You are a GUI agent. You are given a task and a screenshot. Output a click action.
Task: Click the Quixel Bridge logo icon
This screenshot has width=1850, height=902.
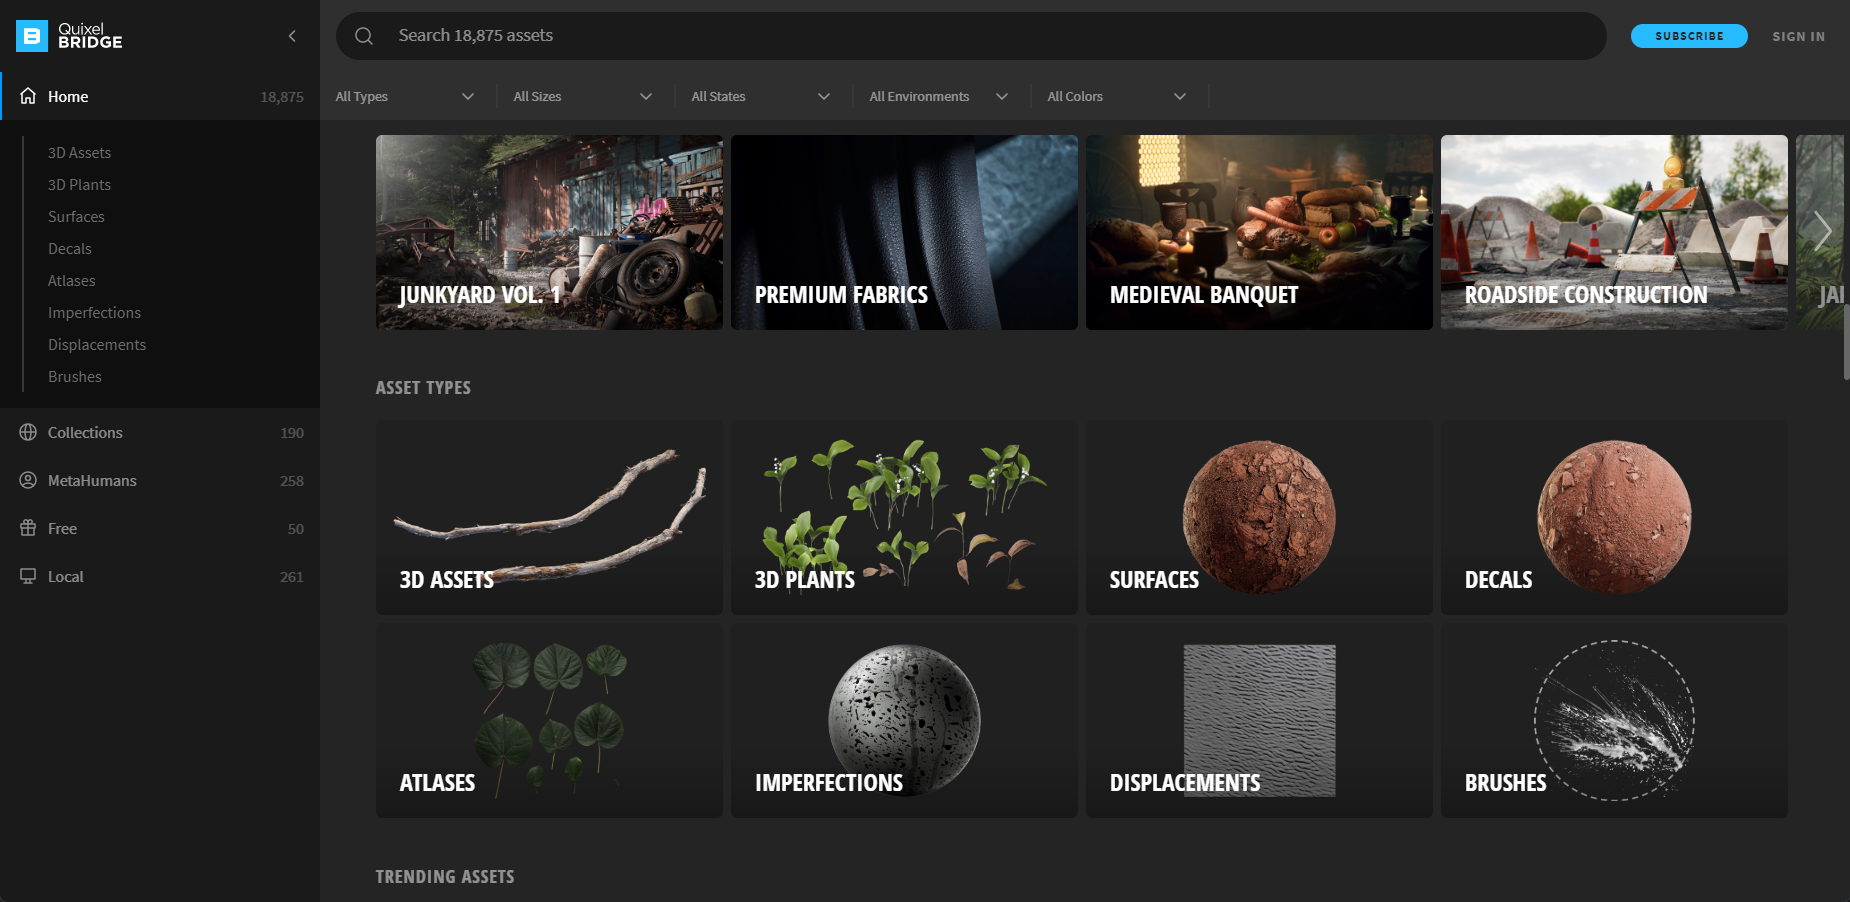coord(32,36)
